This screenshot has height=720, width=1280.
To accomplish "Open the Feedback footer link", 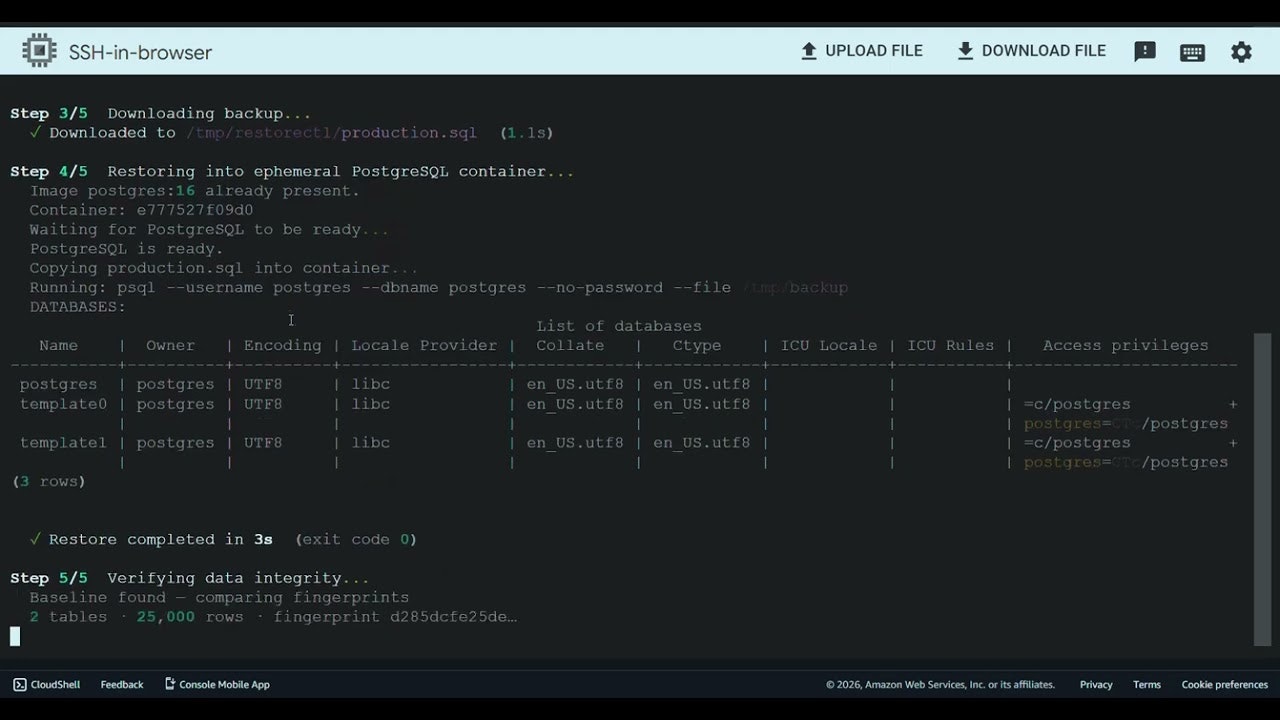I will tap(122, 685).
